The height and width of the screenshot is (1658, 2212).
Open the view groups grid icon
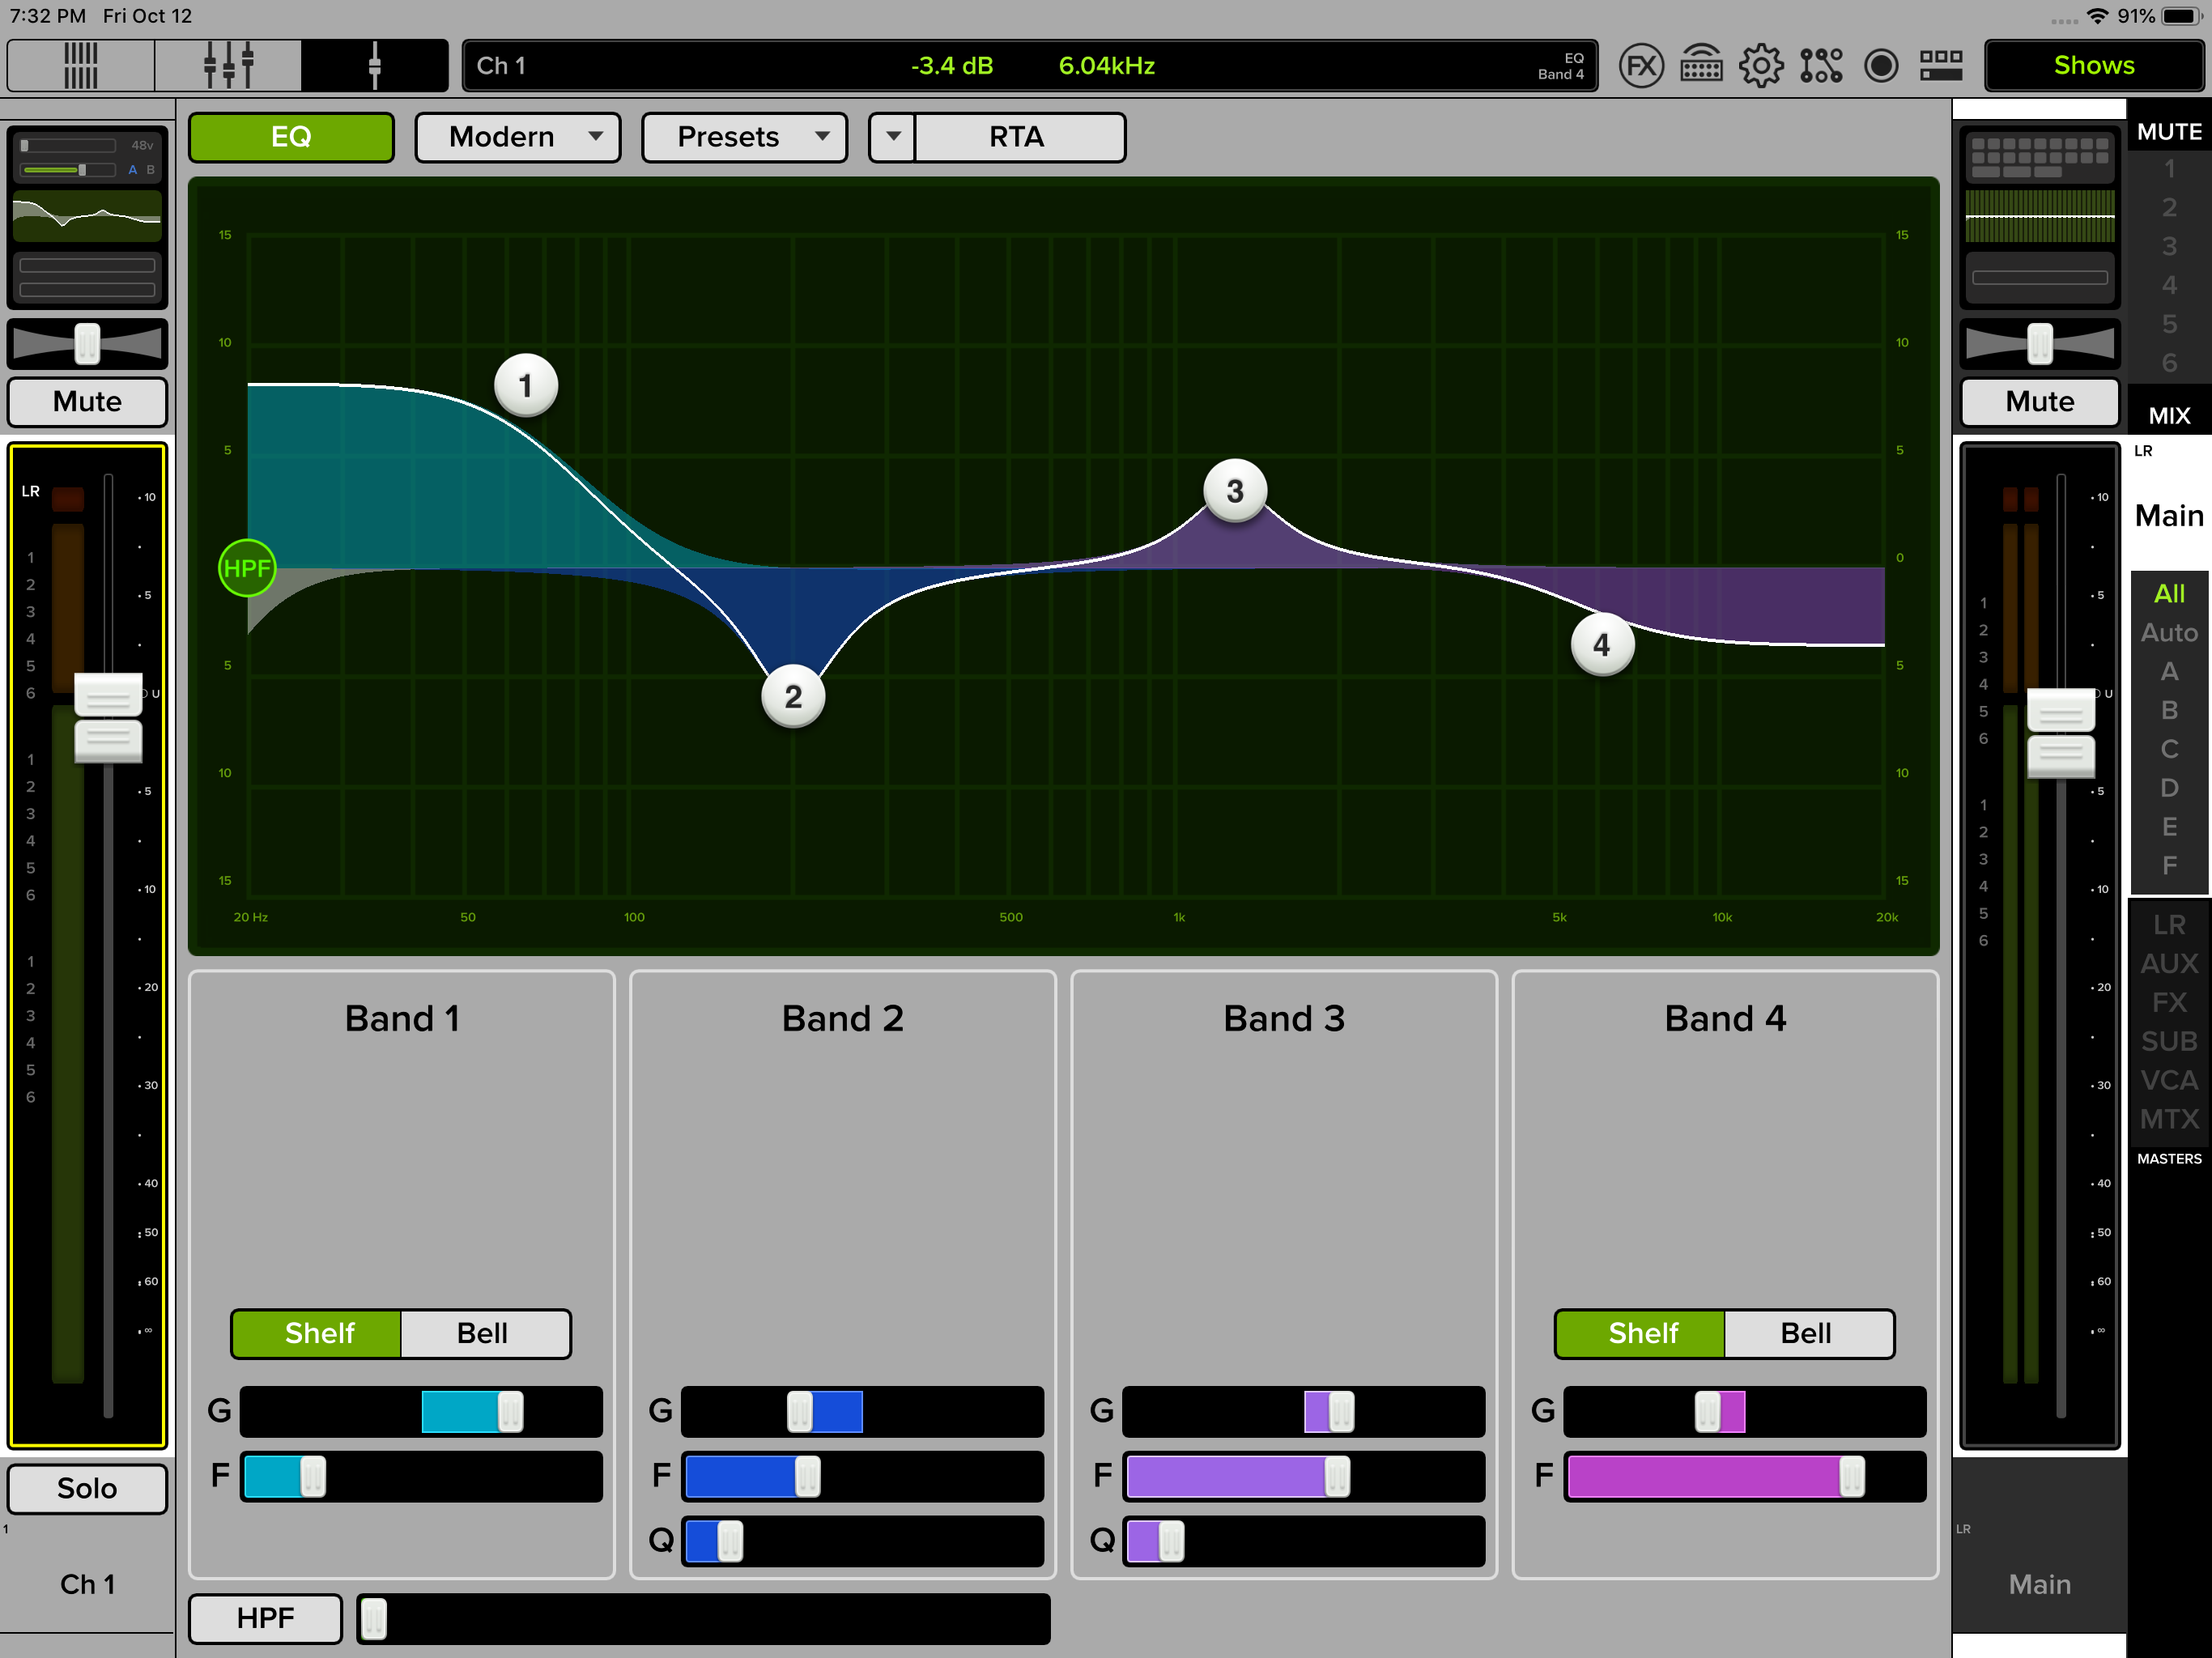point(1941,66)
